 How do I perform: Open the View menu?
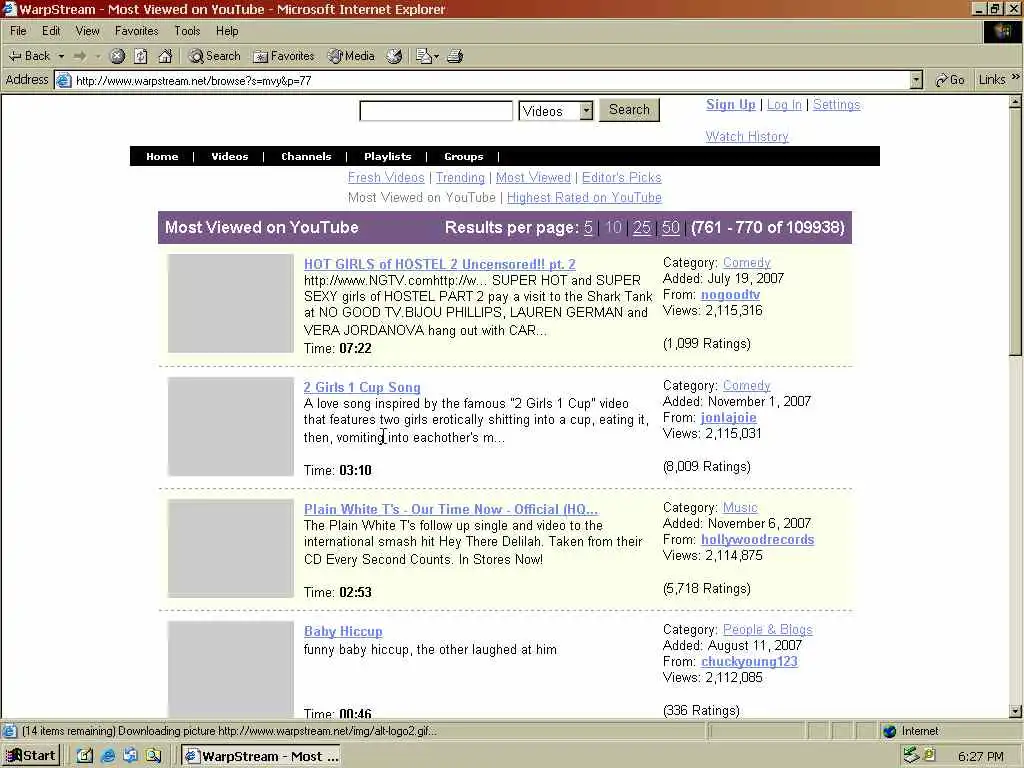coord(88,31)
